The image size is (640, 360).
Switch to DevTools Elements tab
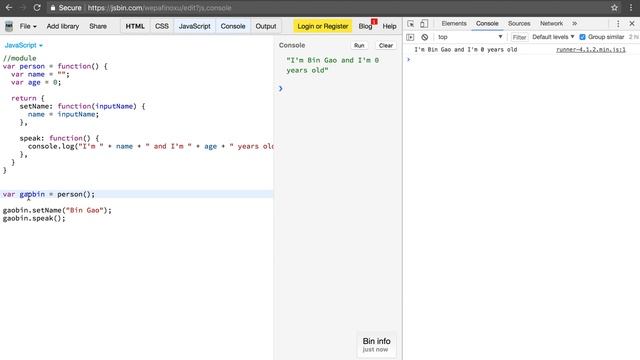[x=454, y=24]
